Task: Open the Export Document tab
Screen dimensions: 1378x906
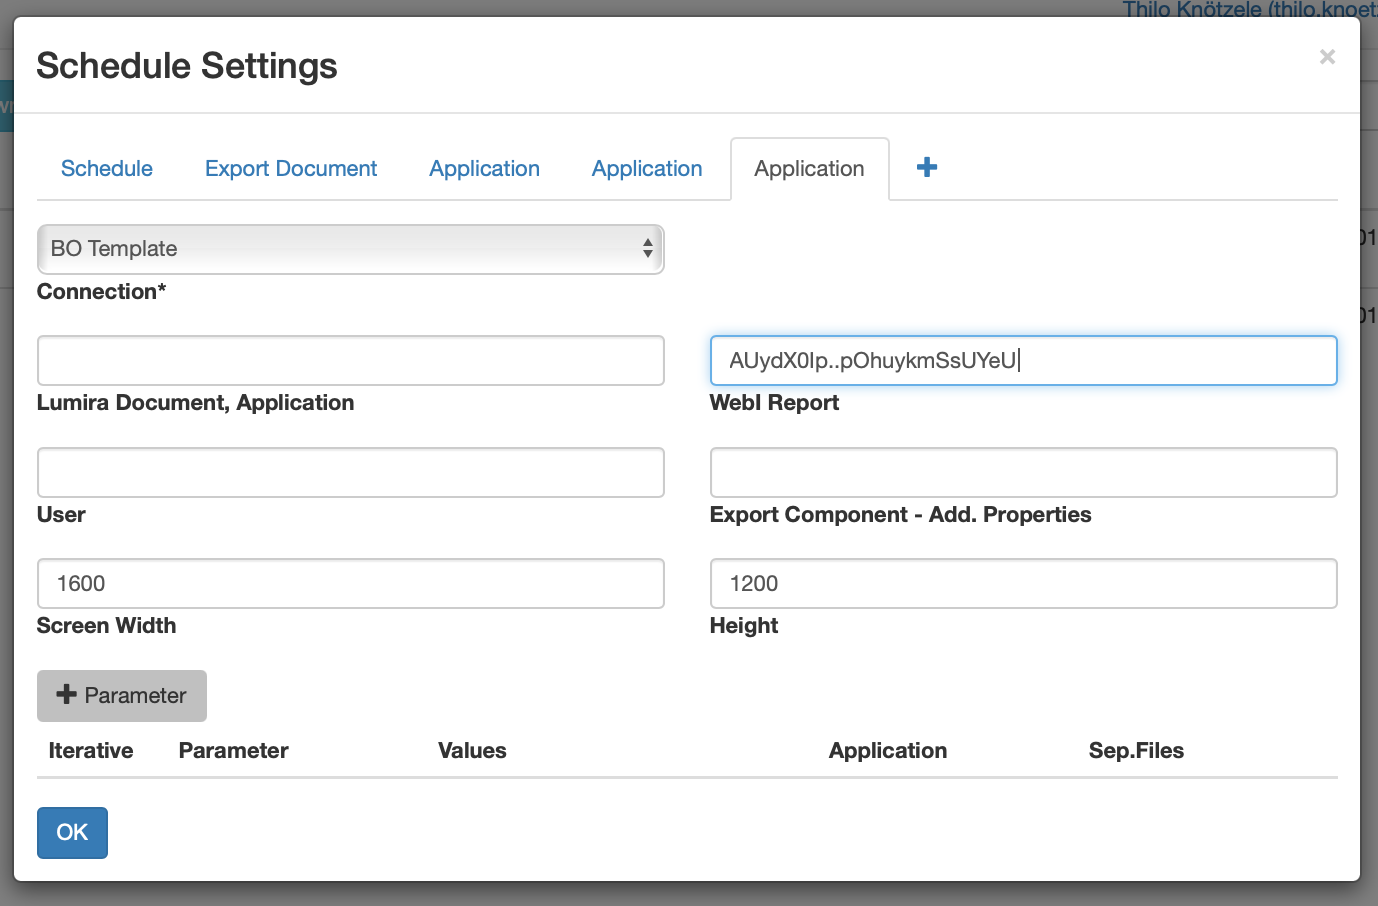Action: coord(291,169)
